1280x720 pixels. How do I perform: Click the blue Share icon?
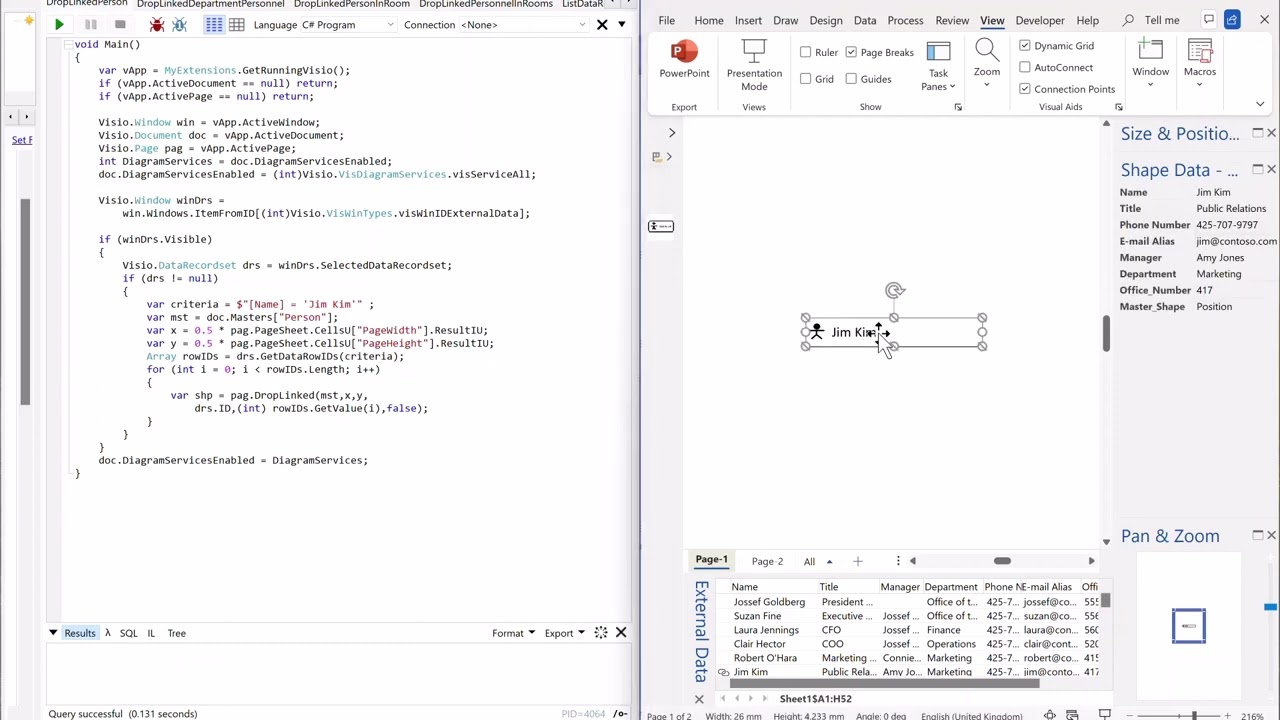pyautogui.click(x=1233, y=19)
